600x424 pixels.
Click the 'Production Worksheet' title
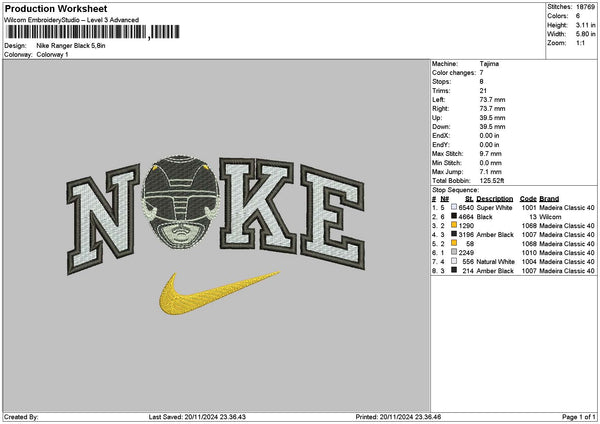[x=56, y=9]
